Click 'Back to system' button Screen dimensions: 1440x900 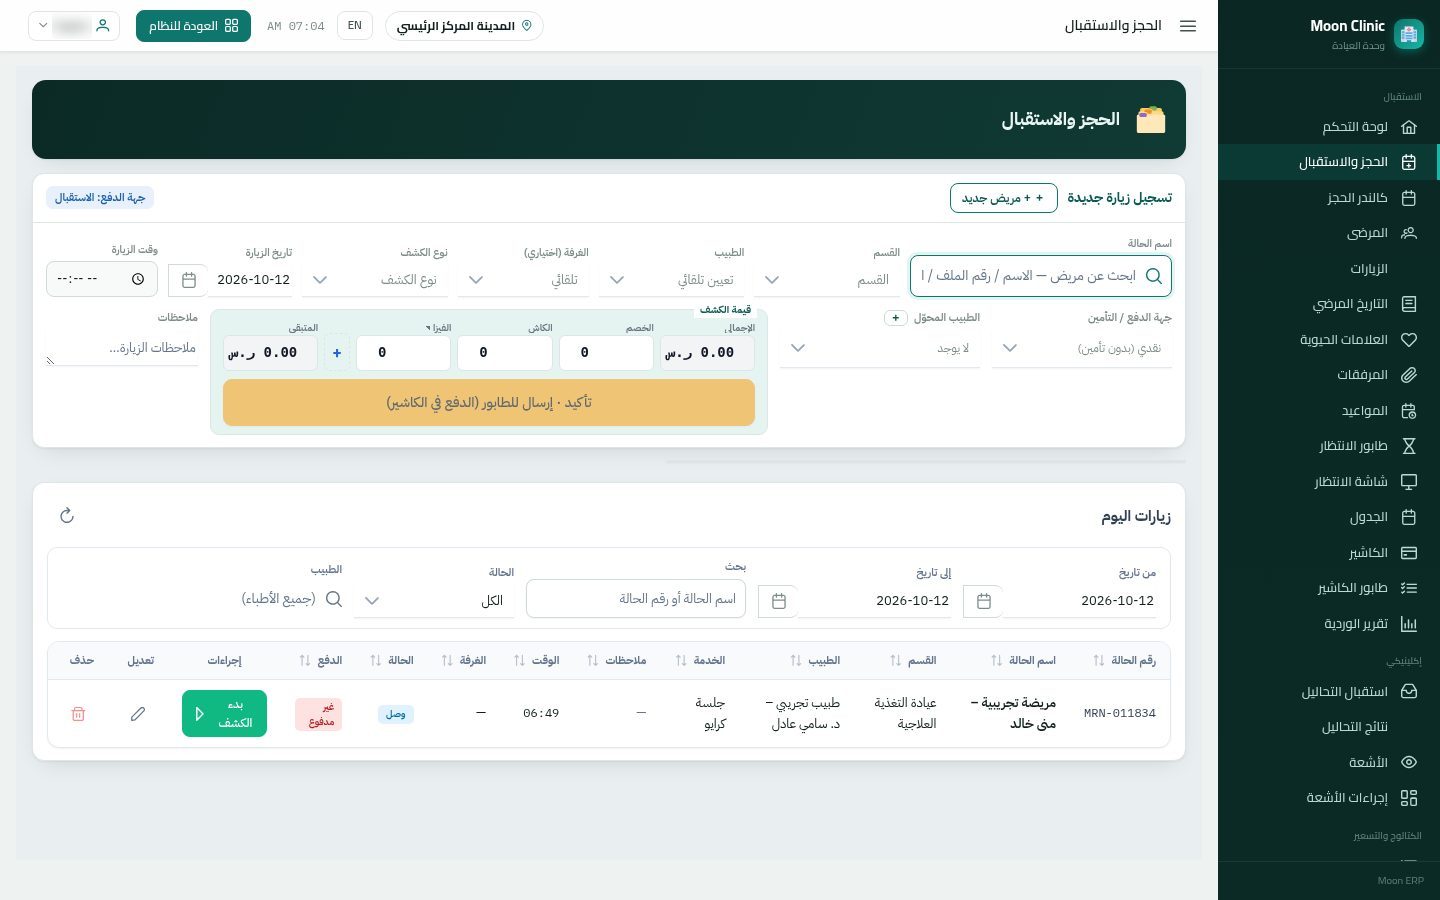click(193, 26)
